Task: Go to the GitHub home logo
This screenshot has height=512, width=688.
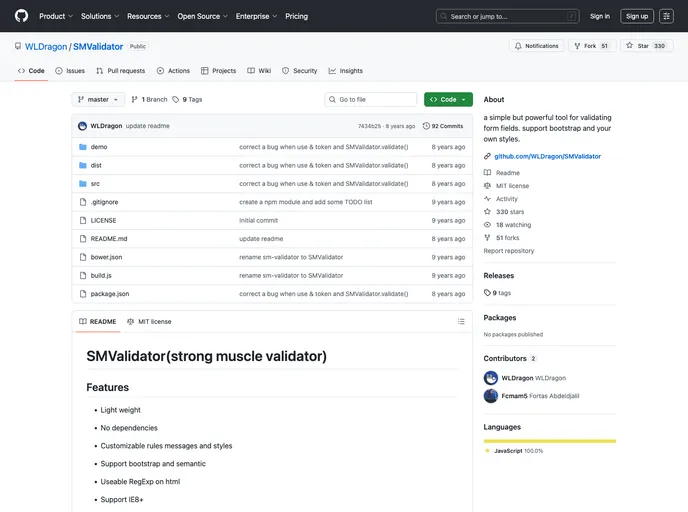Action: tap(21, 16)
